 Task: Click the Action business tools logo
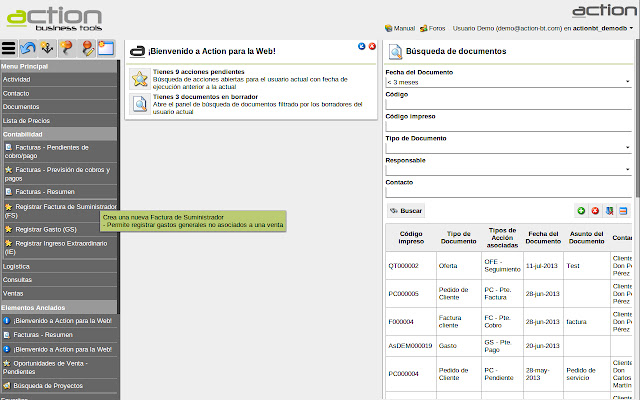(54, 18)
